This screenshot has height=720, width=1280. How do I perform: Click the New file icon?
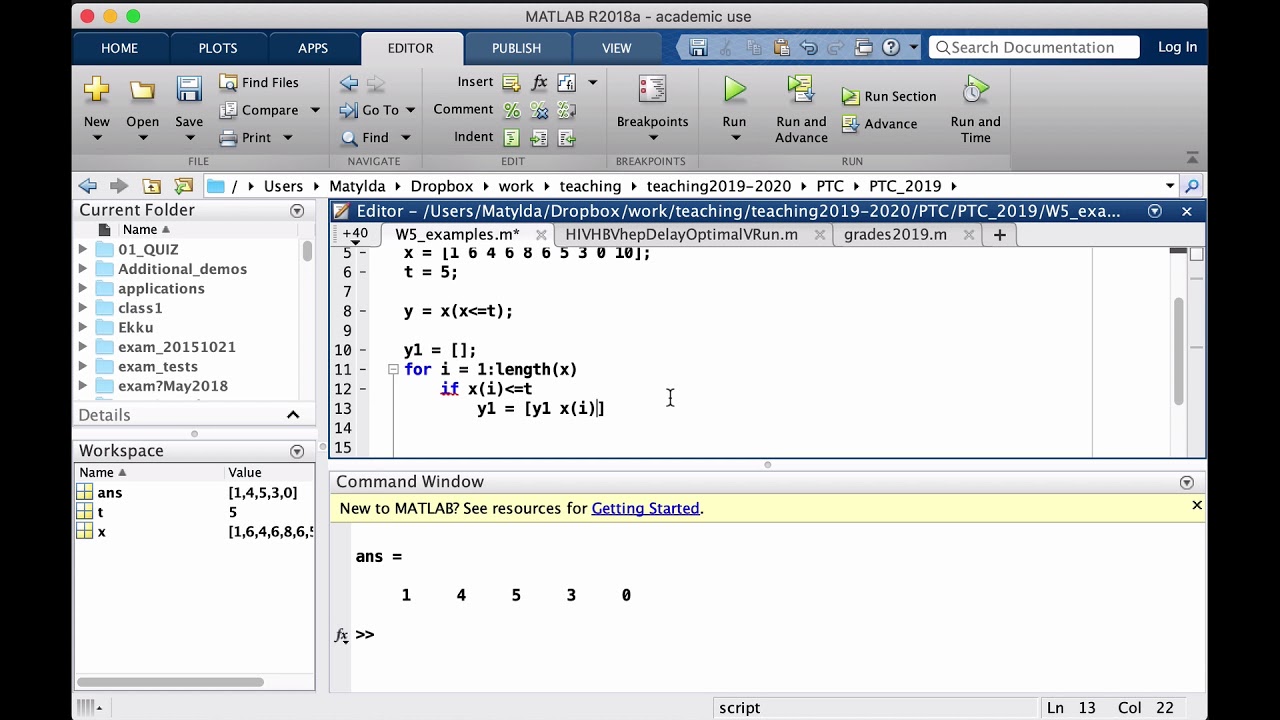click(97, 89)
